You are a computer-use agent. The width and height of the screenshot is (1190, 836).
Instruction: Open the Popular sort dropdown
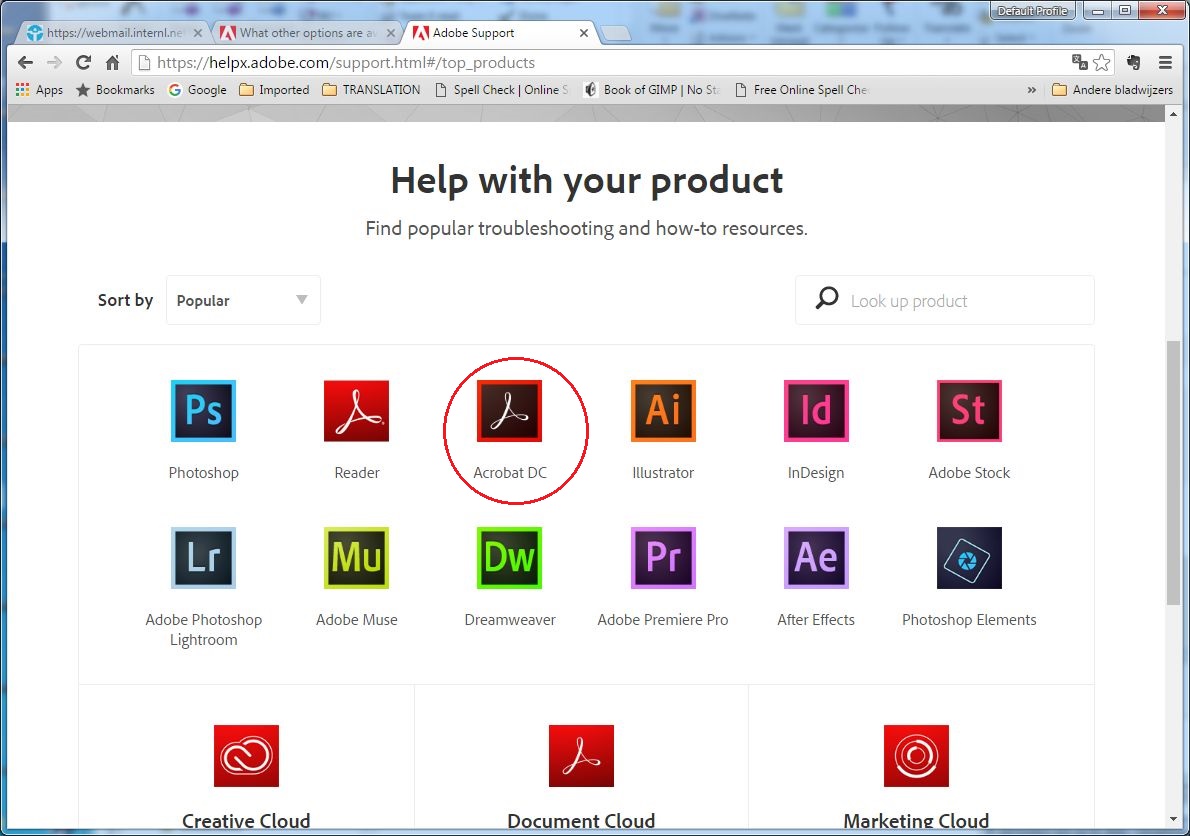242,300
